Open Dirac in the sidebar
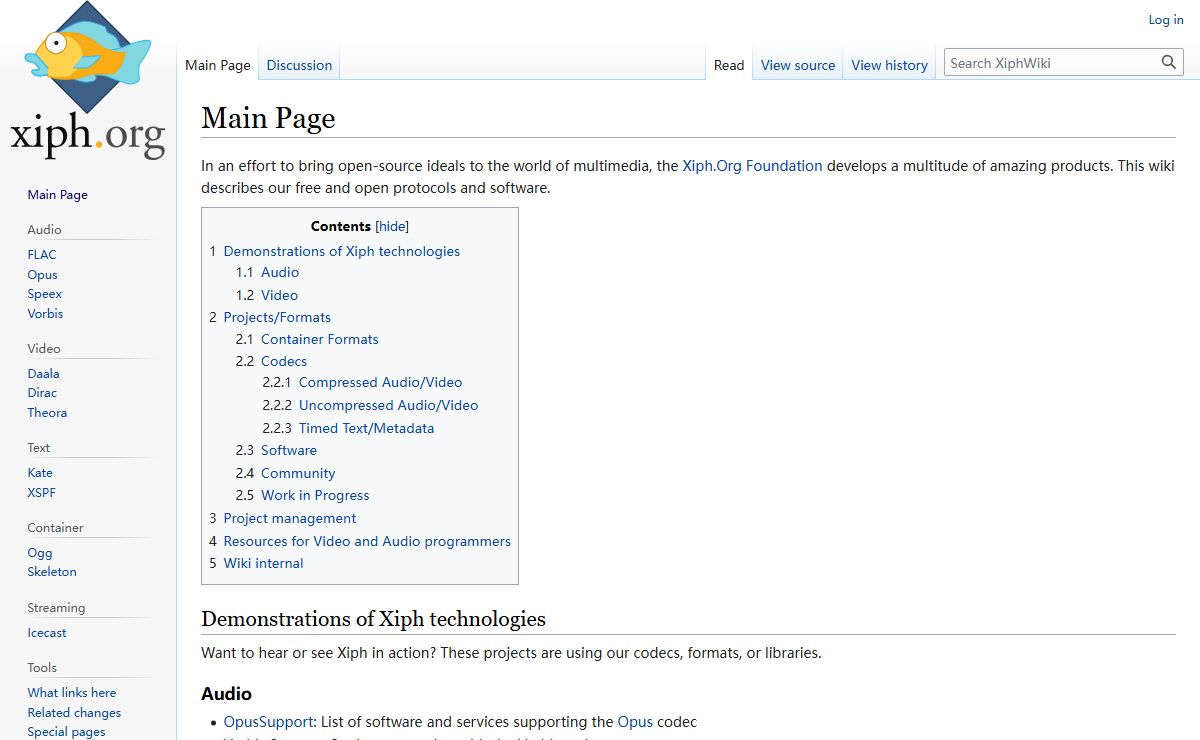 42,393
